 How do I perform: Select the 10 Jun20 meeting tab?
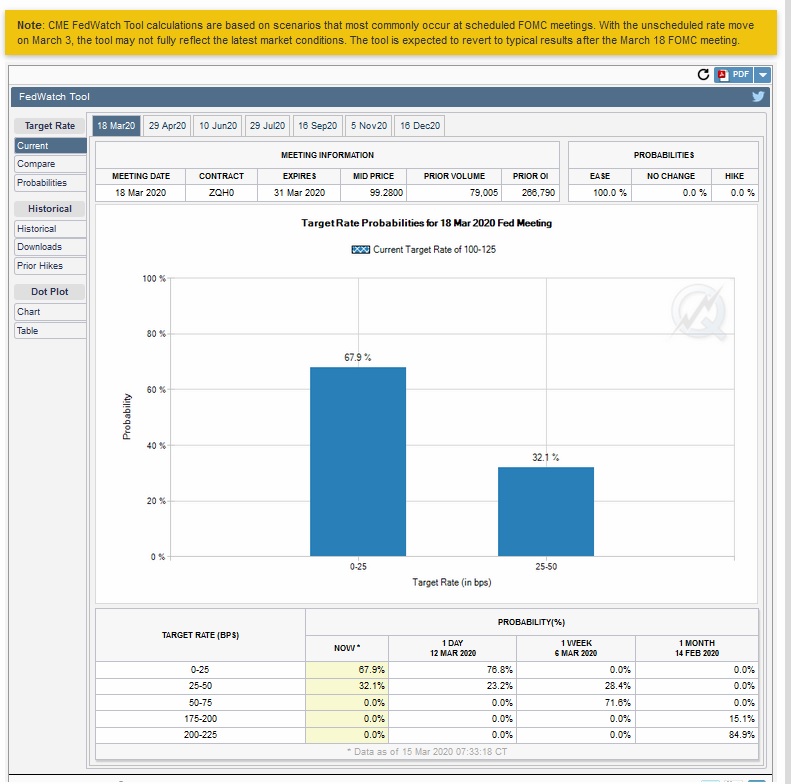click(218, 126)
